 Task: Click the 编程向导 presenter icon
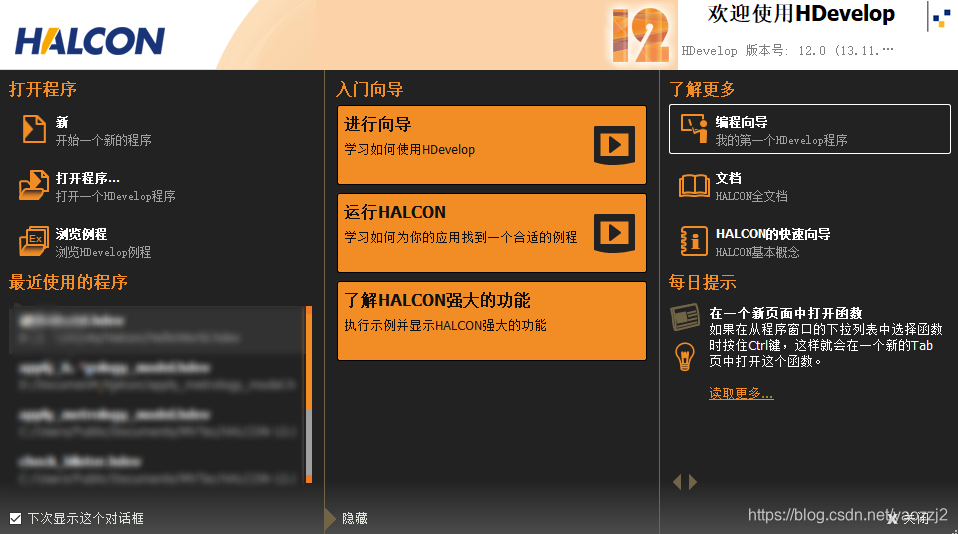click(x=694, y=129)
